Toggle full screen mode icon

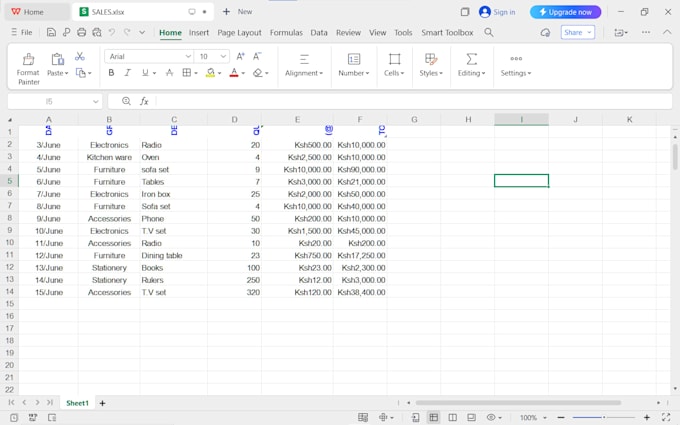pos(666,417)
